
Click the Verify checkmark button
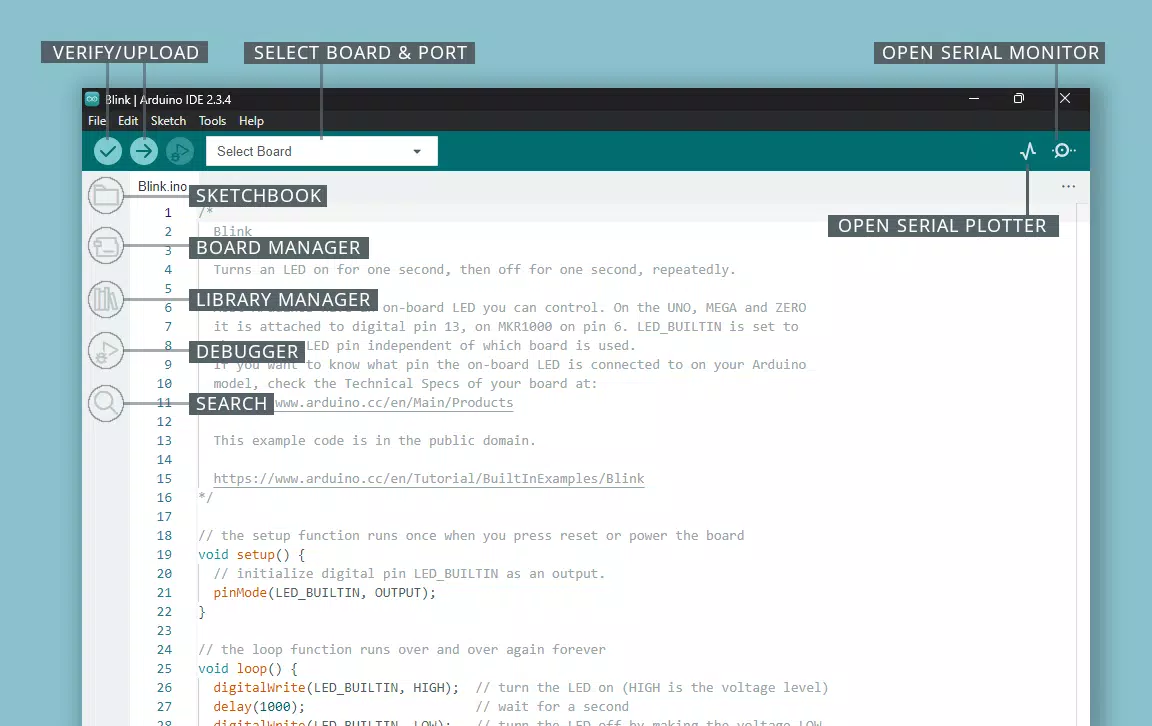coord(108,151)
